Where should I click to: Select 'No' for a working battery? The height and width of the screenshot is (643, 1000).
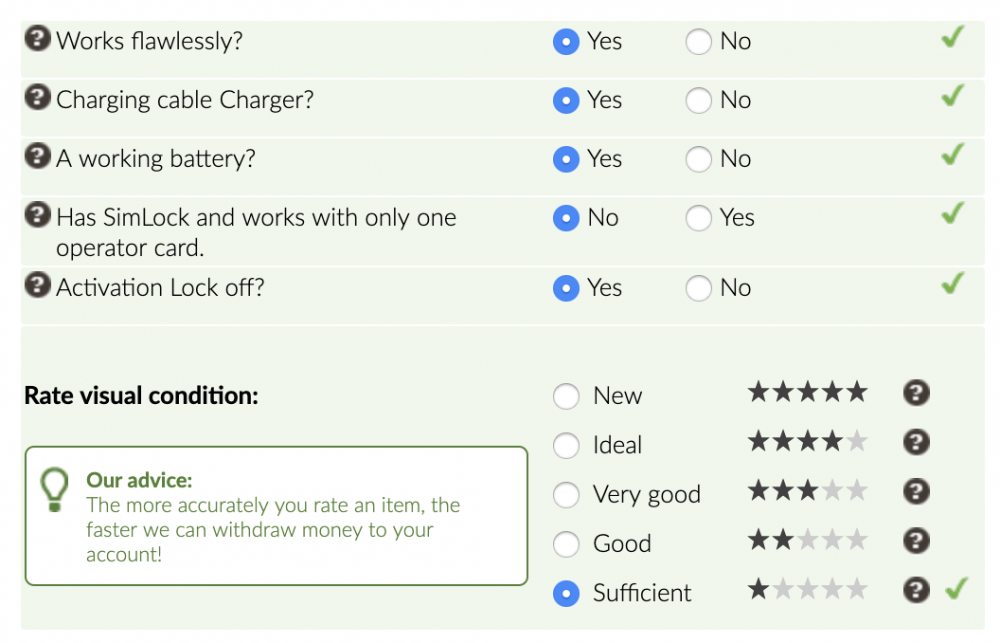click(x=699, y=160)
